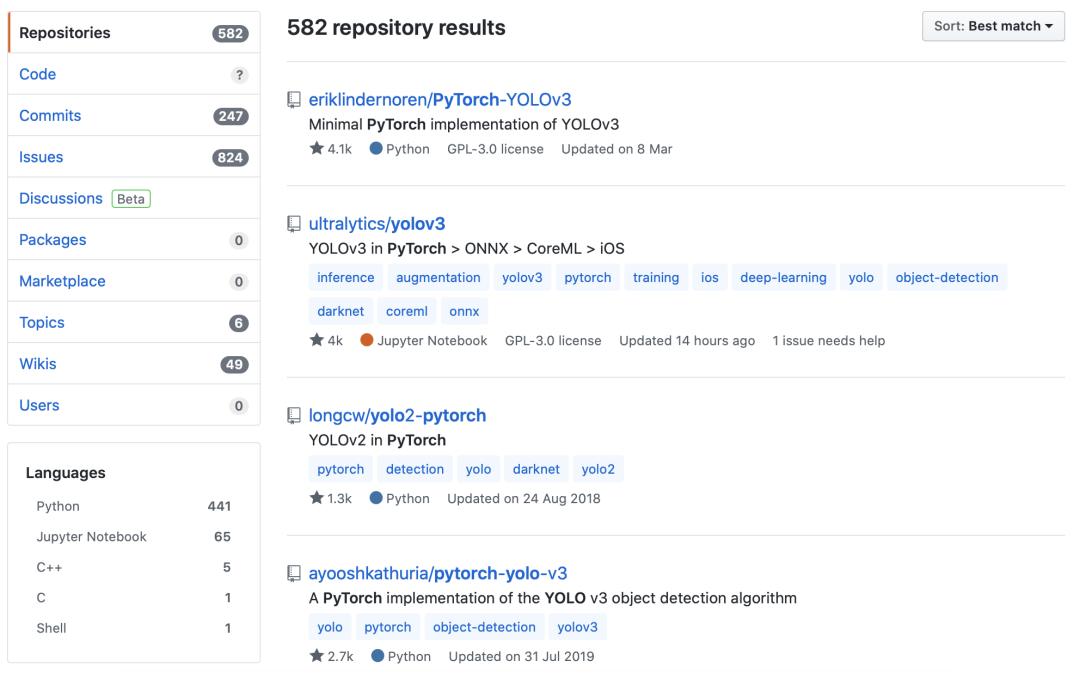Filter by Jupyter Notebook language

(91, 537)
